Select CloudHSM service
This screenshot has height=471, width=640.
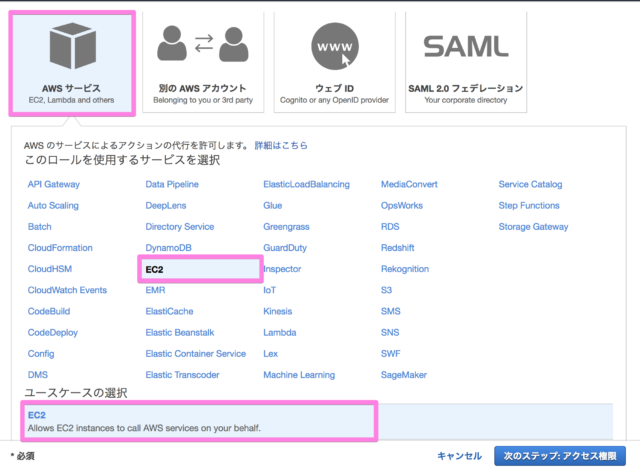click(x=50, y=269)
